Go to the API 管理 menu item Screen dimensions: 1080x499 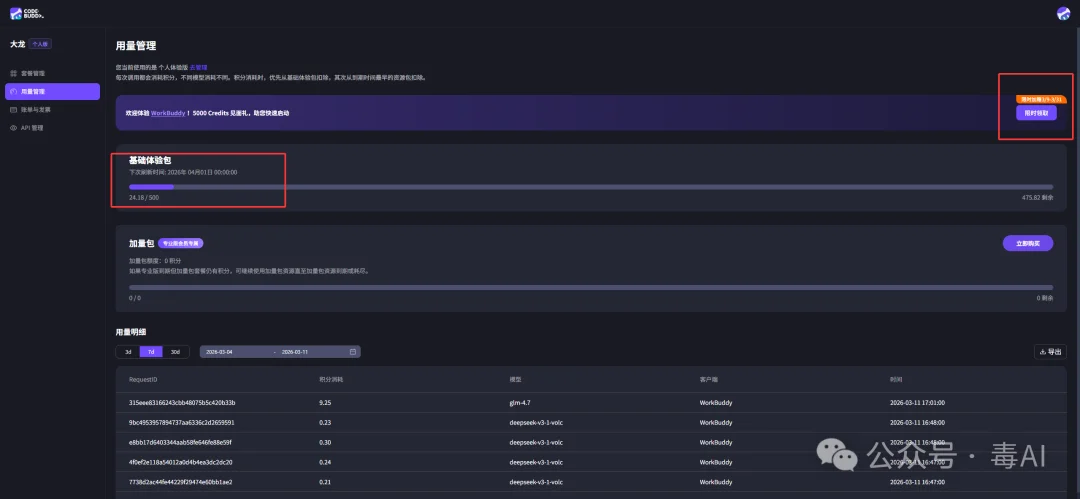pyautogui.click(x=32, y=128)
